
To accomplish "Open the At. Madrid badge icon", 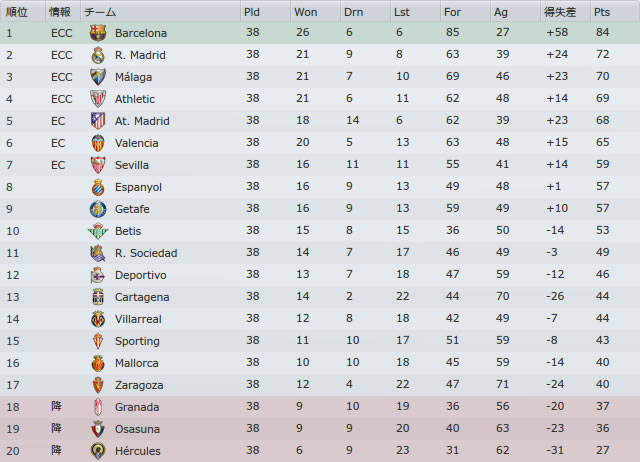I will (98, 121).
